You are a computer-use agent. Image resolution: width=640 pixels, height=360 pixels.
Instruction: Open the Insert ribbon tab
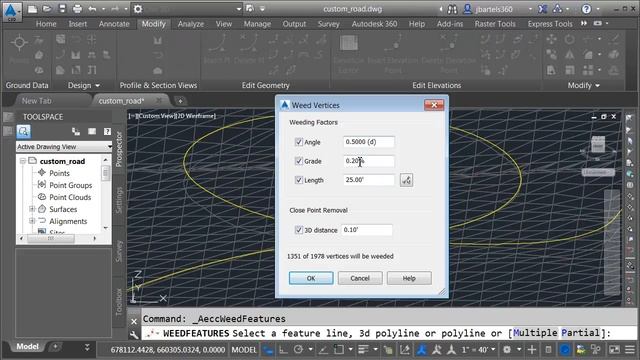(x=78, y=24)
